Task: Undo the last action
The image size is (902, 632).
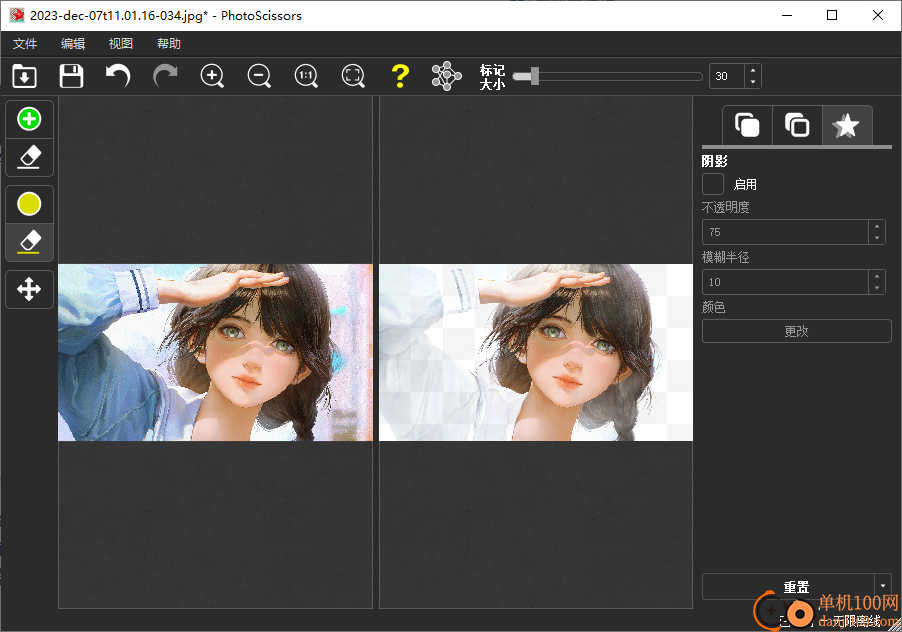Action: click(118, 76)
